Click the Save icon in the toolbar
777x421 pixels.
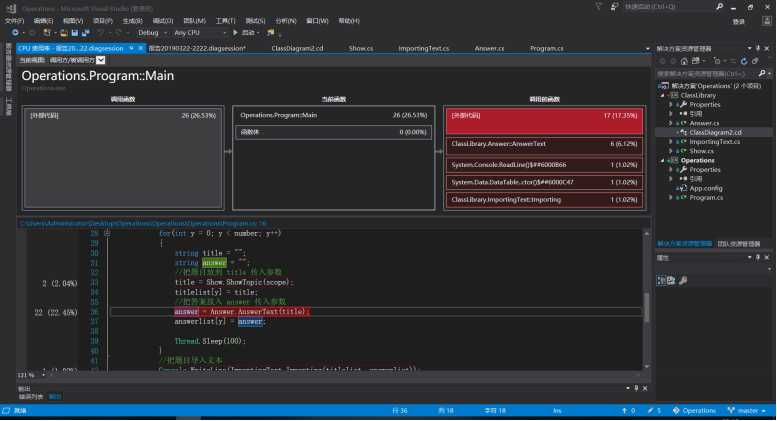(75, 33)
